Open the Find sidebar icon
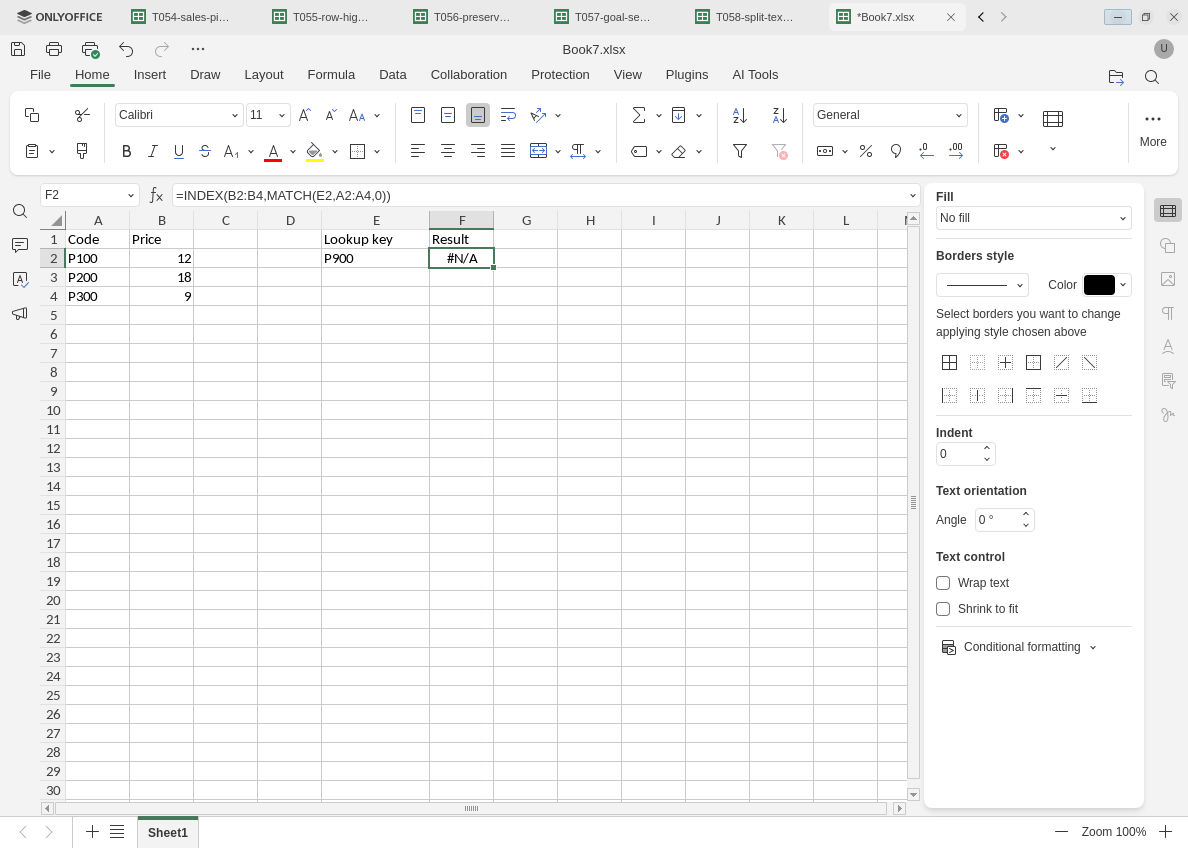Screen dimensions: 1188x848 tap(20, 211)
